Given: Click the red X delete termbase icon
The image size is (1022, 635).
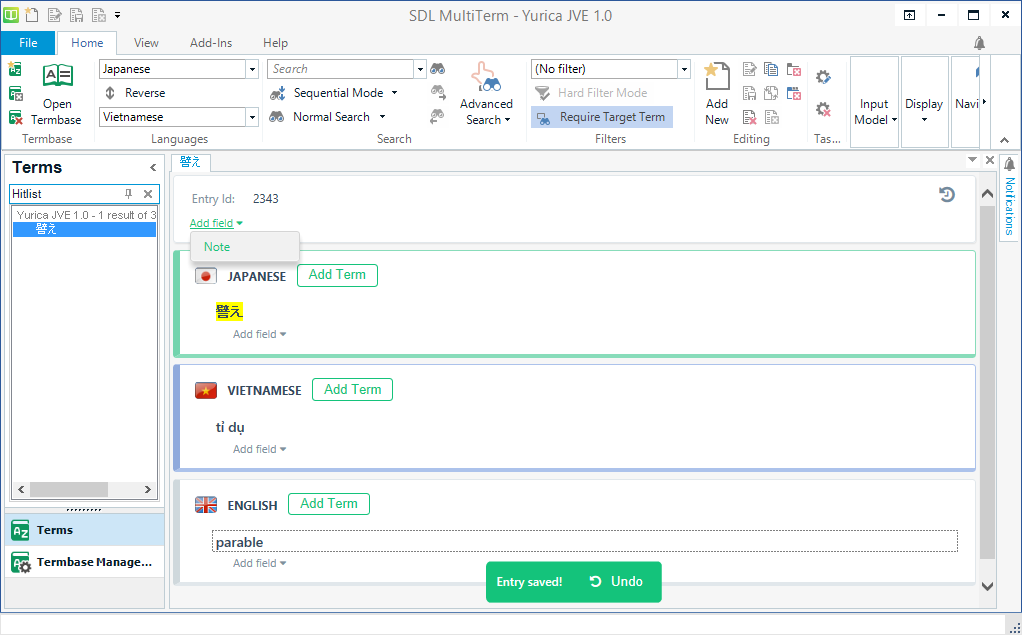Looking at the screenshot, I should pos(16,117).
